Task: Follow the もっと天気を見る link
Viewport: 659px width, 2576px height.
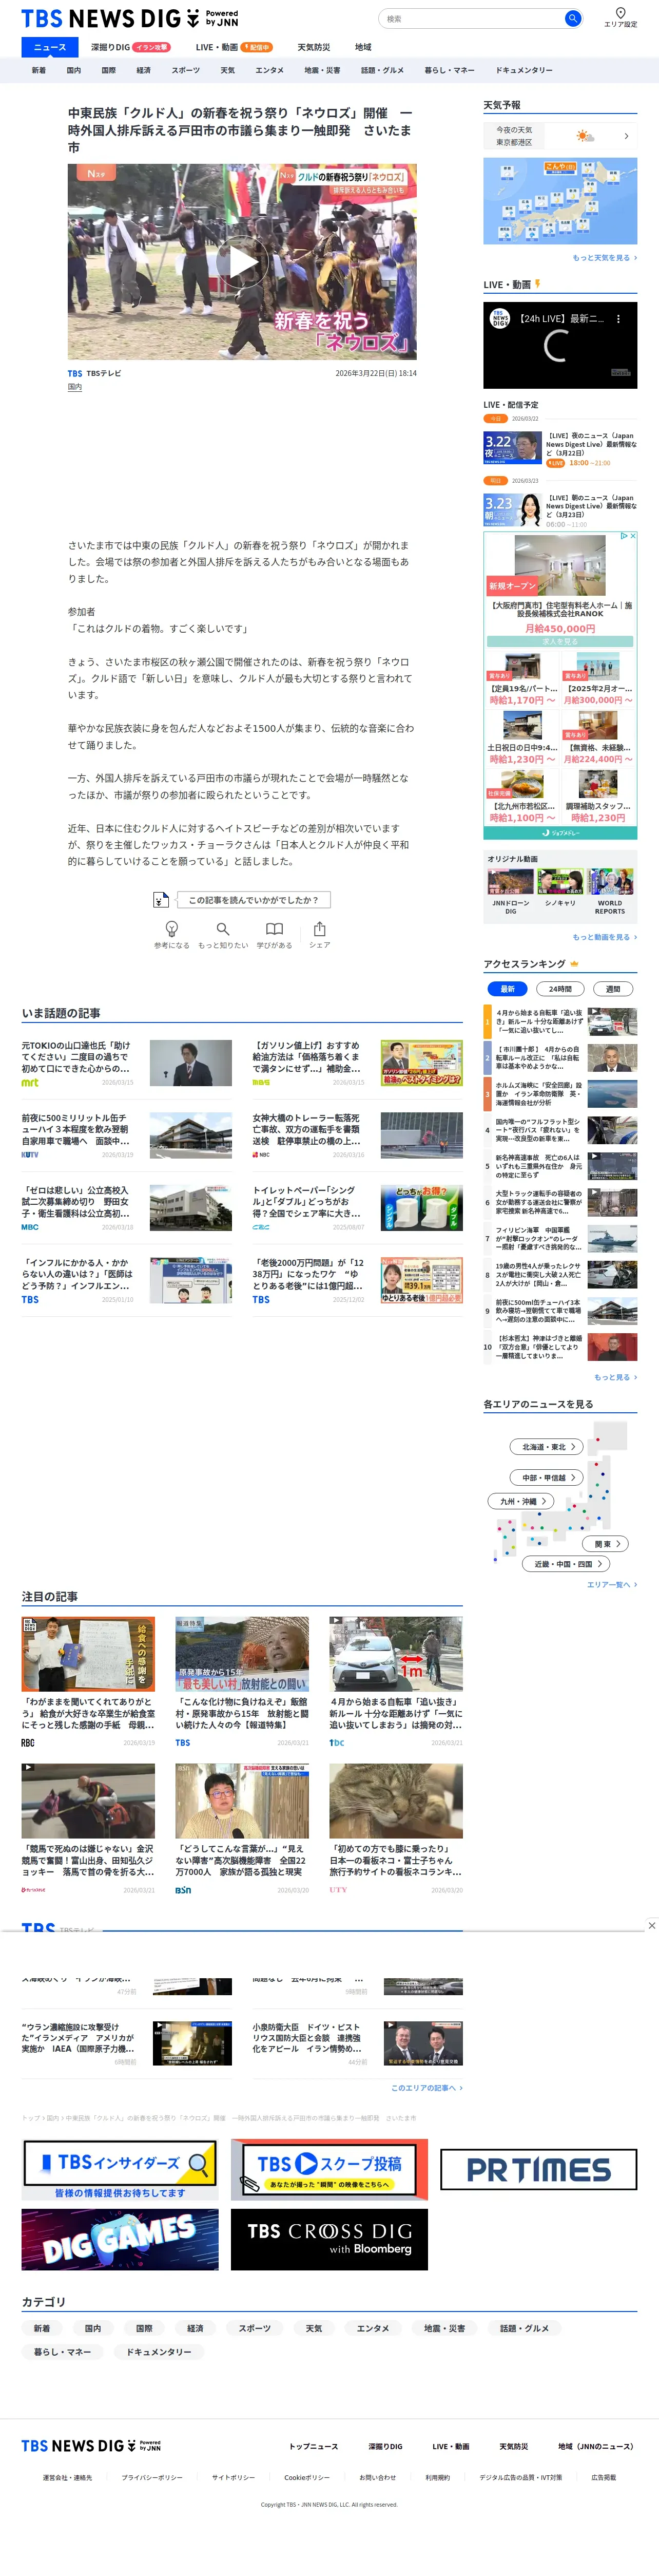Action: coord(604,258)
